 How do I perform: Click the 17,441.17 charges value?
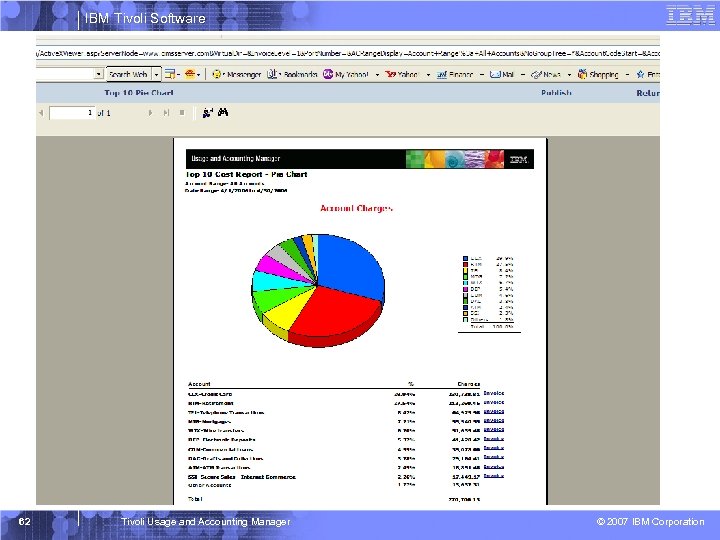click(466, 477)
